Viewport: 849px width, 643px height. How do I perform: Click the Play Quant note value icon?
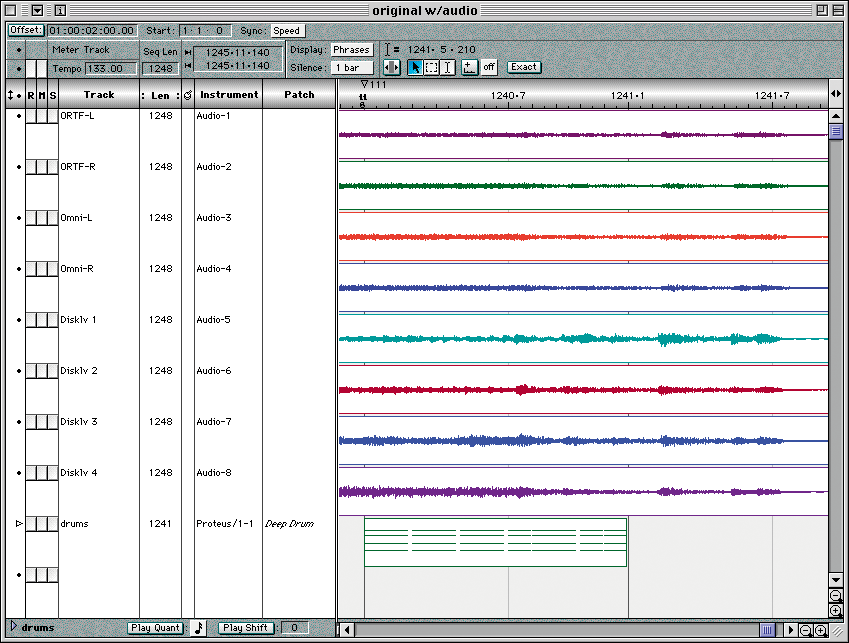(199, 628)
